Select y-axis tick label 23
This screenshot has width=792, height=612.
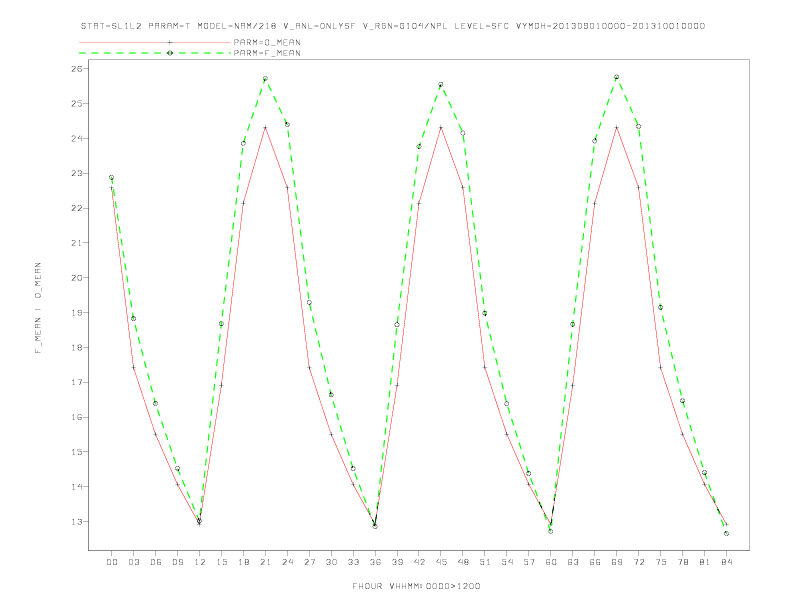coord(77,173)
